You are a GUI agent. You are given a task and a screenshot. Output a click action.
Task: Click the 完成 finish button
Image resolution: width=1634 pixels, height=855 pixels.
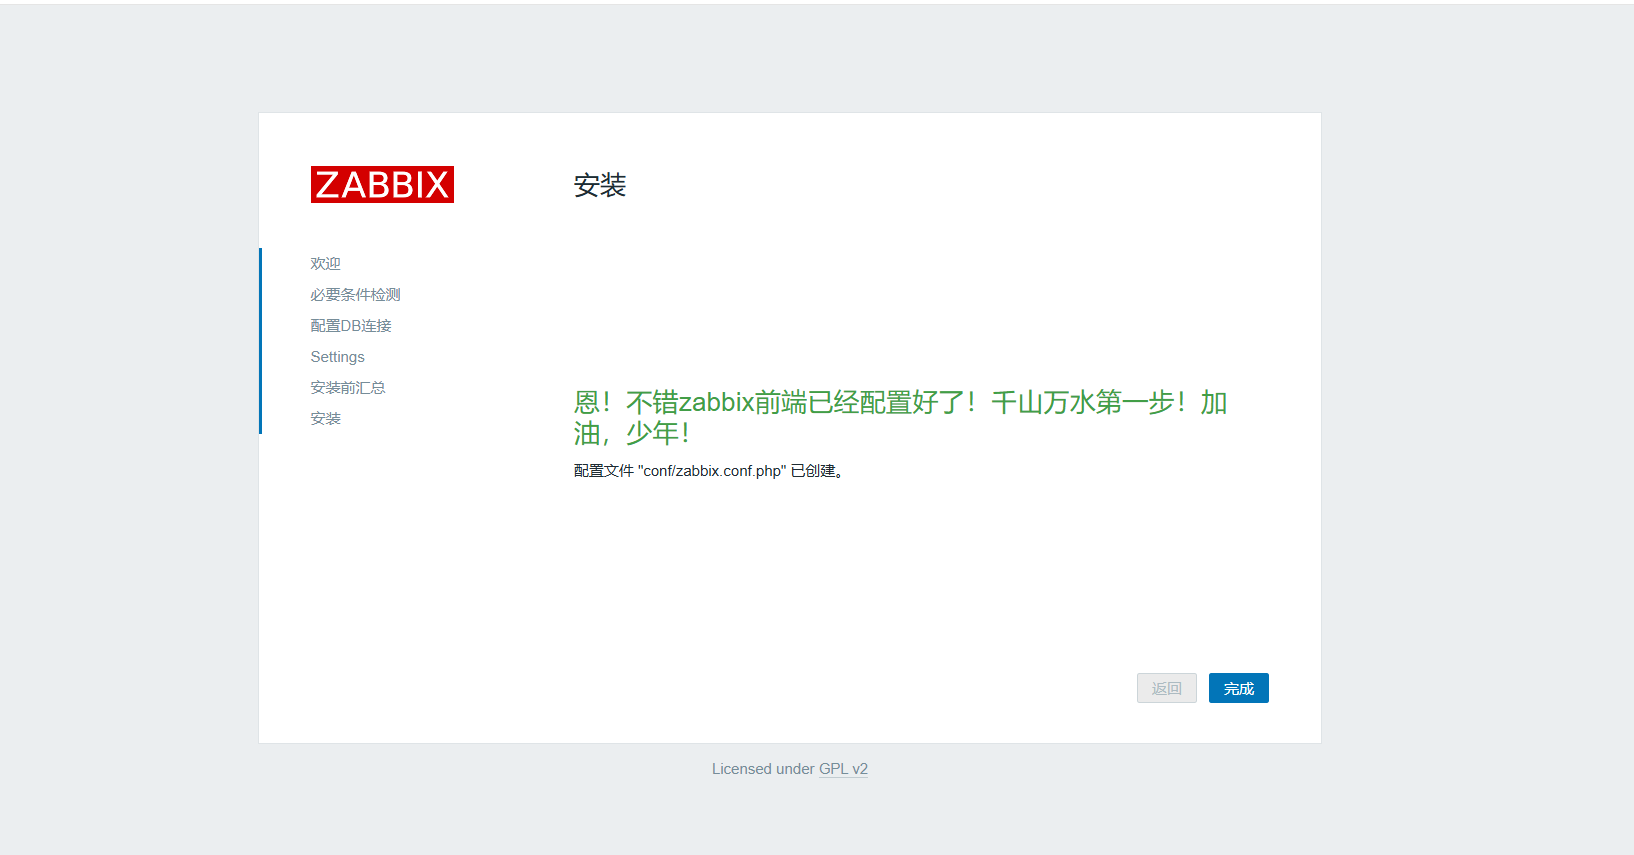[1238, 688]
